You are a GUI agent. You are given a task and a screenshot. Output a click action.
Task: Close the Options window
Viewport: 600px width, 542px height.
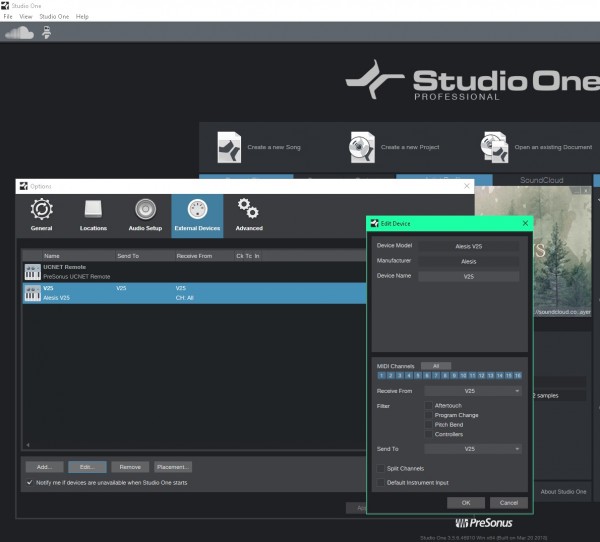(467, 186)
